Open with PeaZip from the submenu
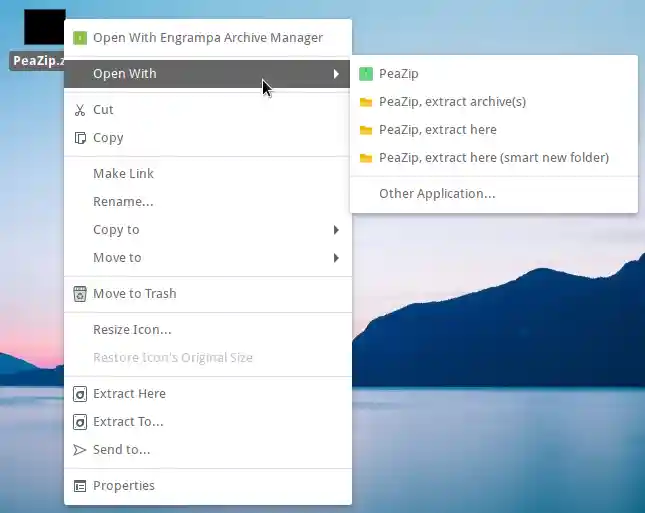This screenshot has width=645, height=513. pos(494,74)
